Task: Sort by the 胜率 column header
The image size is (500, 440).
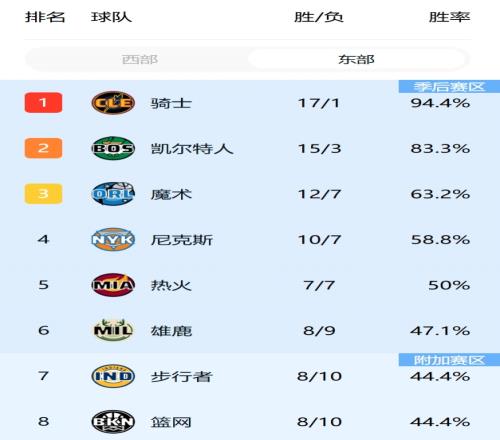Action: pyautogui.click(x=450, y=17)
